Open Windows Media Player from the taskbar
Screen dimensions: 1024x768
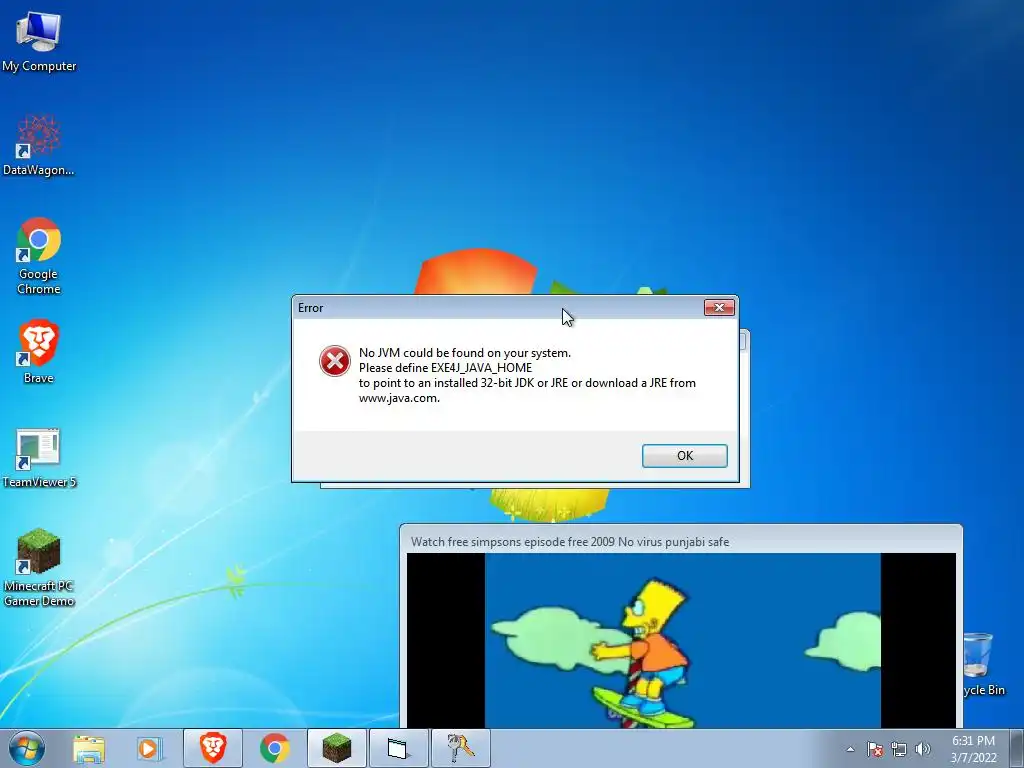click(x=149, y=748)
